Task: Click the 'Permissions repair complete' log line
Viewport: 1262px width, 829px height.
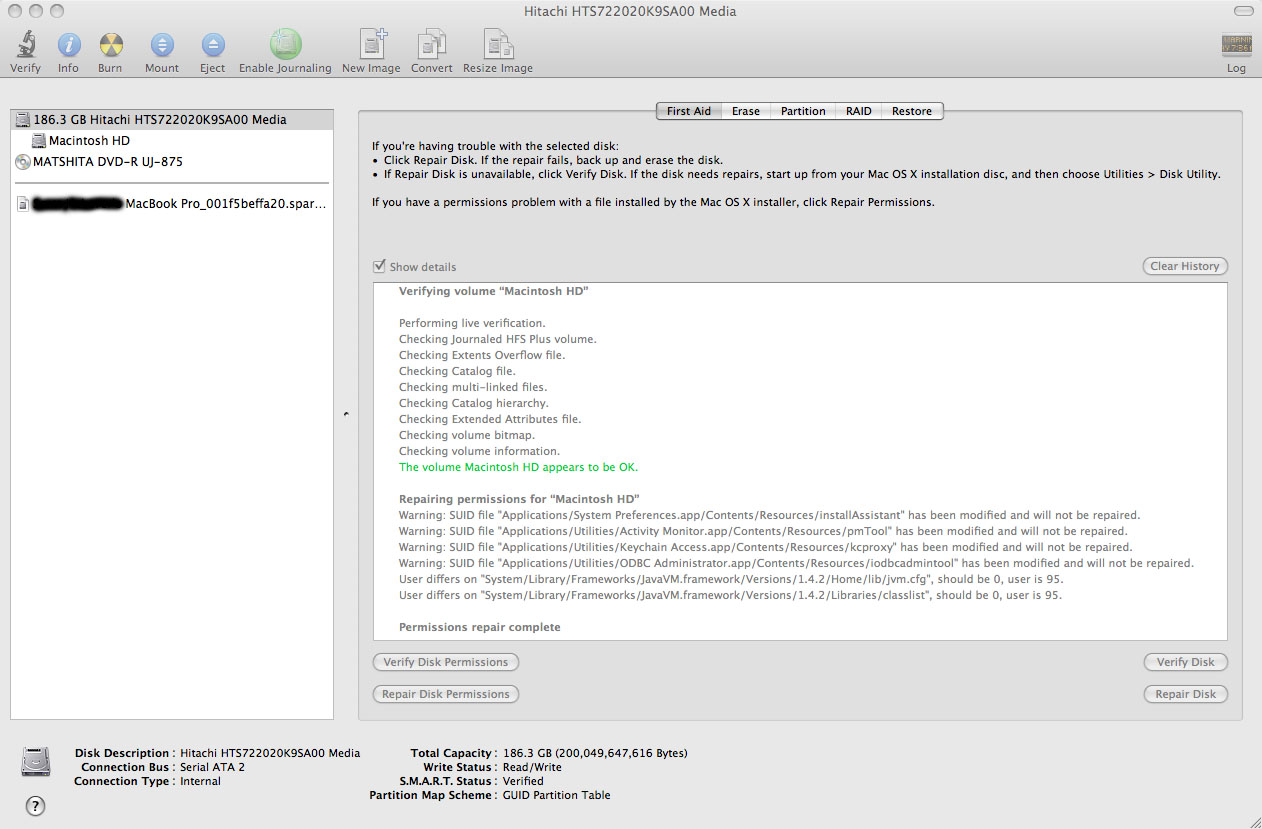Action: (x=480, y=627)
